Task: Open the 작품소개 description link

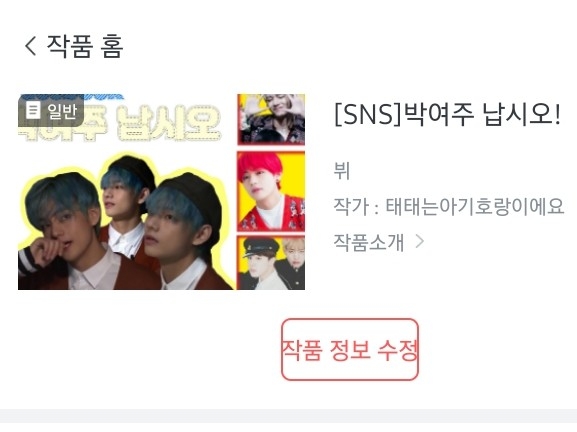Action: pyautogui.click(x=369, y=242)
